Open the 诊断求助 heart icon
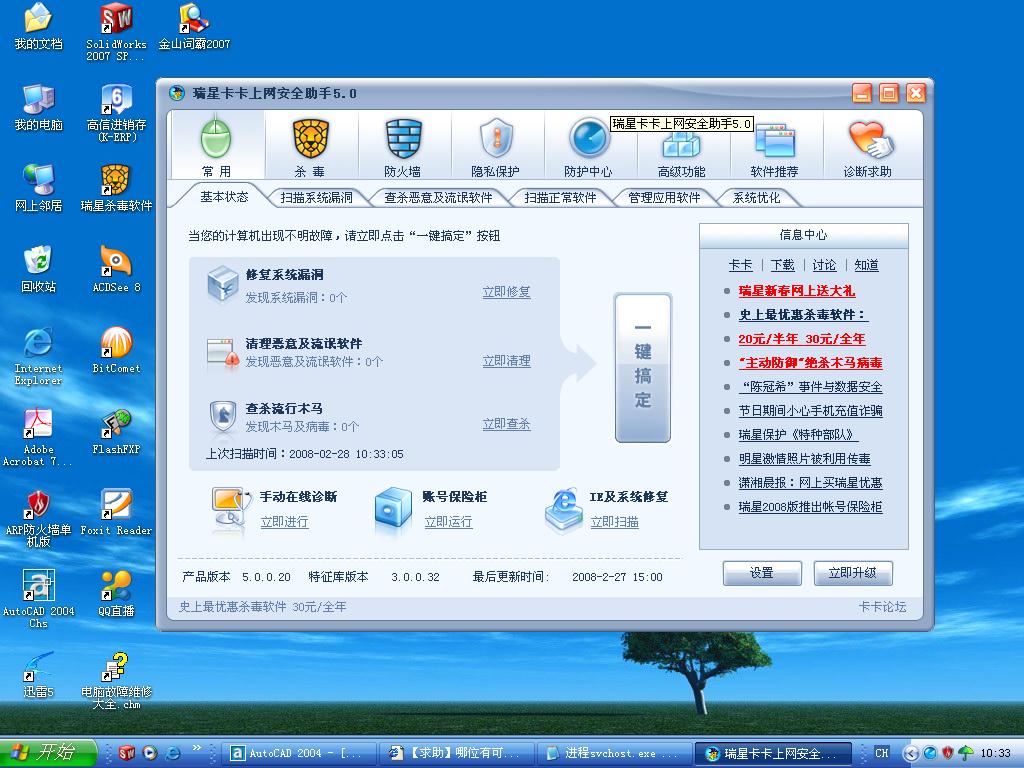1024x768 pixels. click(871, 140)
